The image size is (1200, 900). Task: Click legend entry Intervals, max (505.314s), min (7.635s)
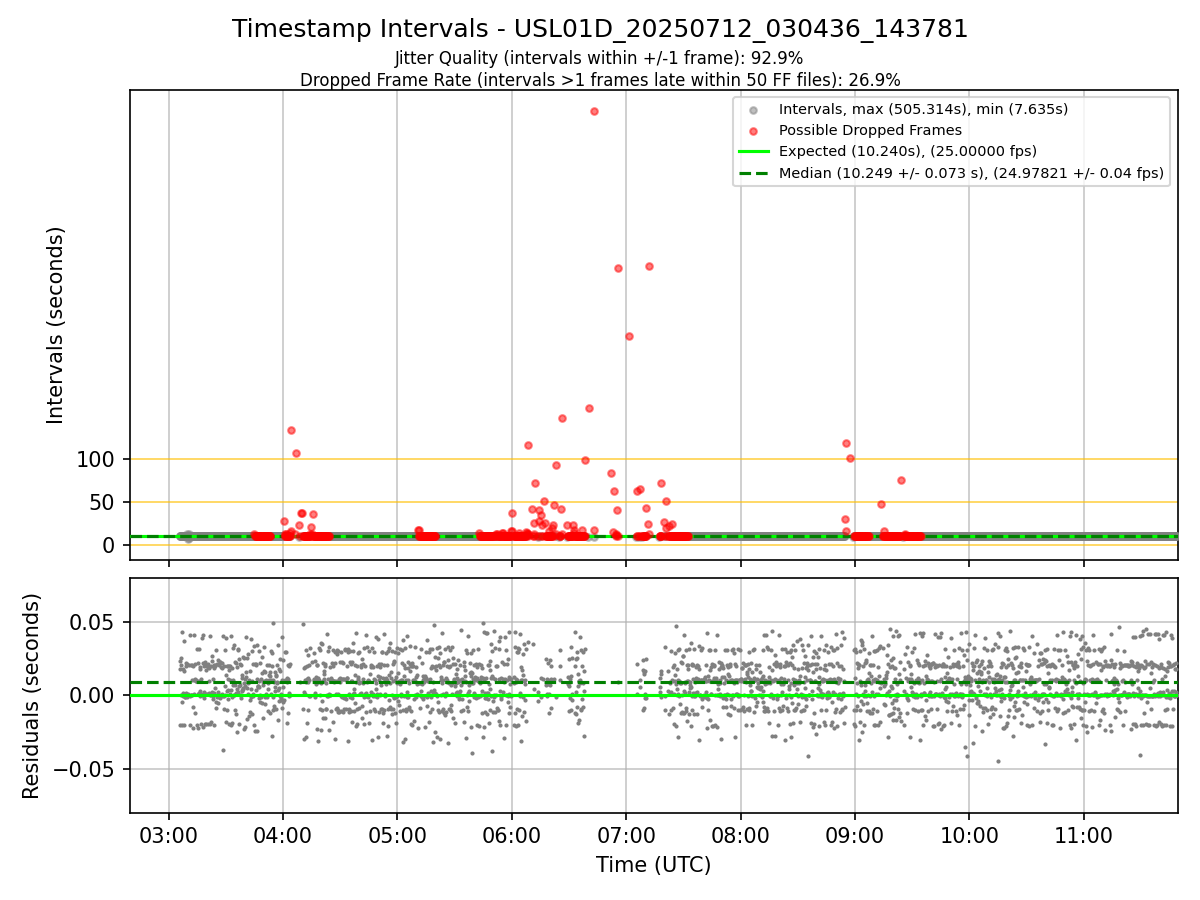(x=923, y=109)
